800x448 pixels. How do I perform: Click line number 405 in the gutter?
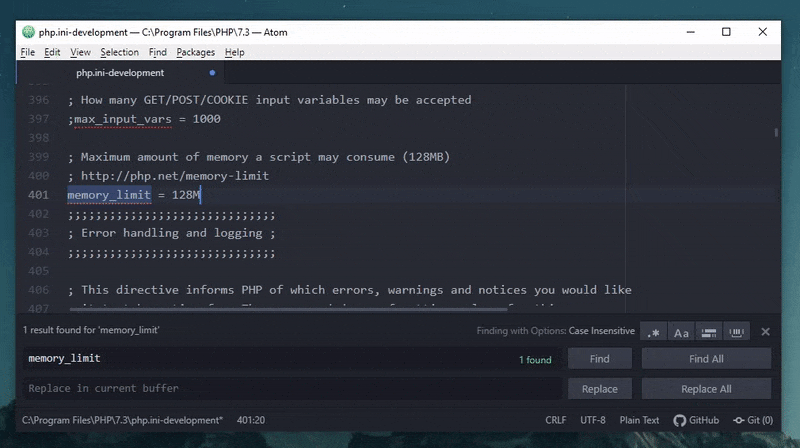click(x=38, y=271)
